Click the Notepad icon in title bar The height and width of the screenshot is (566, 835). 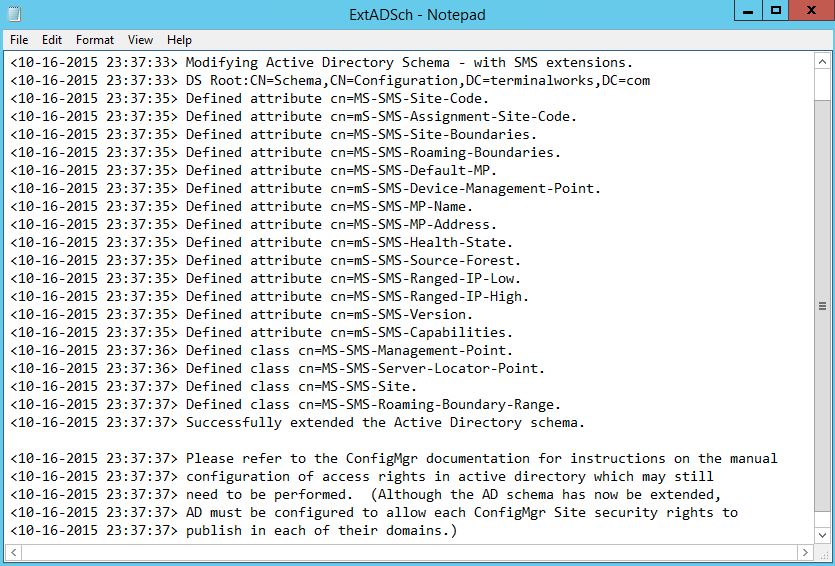tap(14, 14)
